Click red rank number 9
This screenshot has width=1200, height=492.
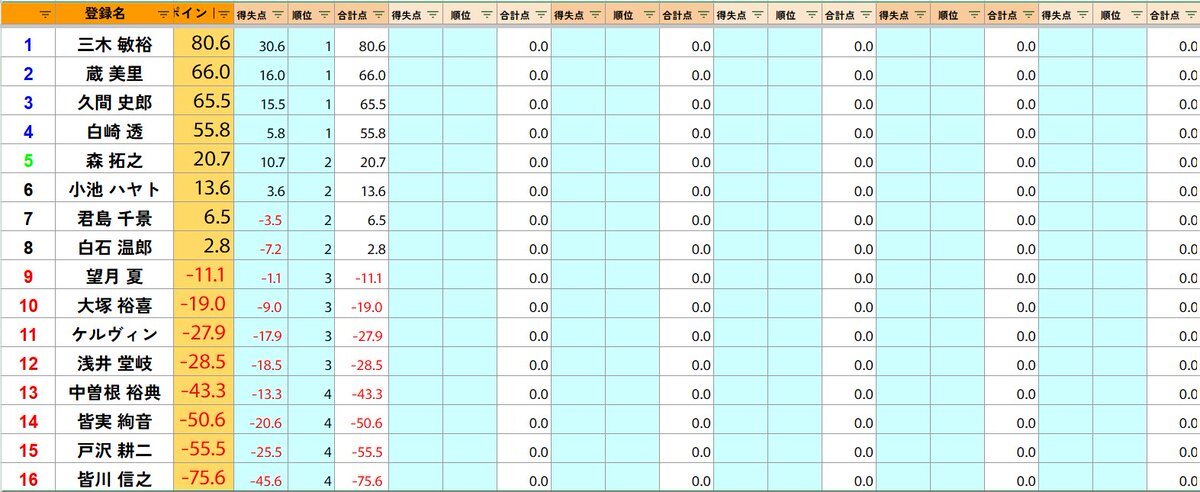[x=28, y=276]
